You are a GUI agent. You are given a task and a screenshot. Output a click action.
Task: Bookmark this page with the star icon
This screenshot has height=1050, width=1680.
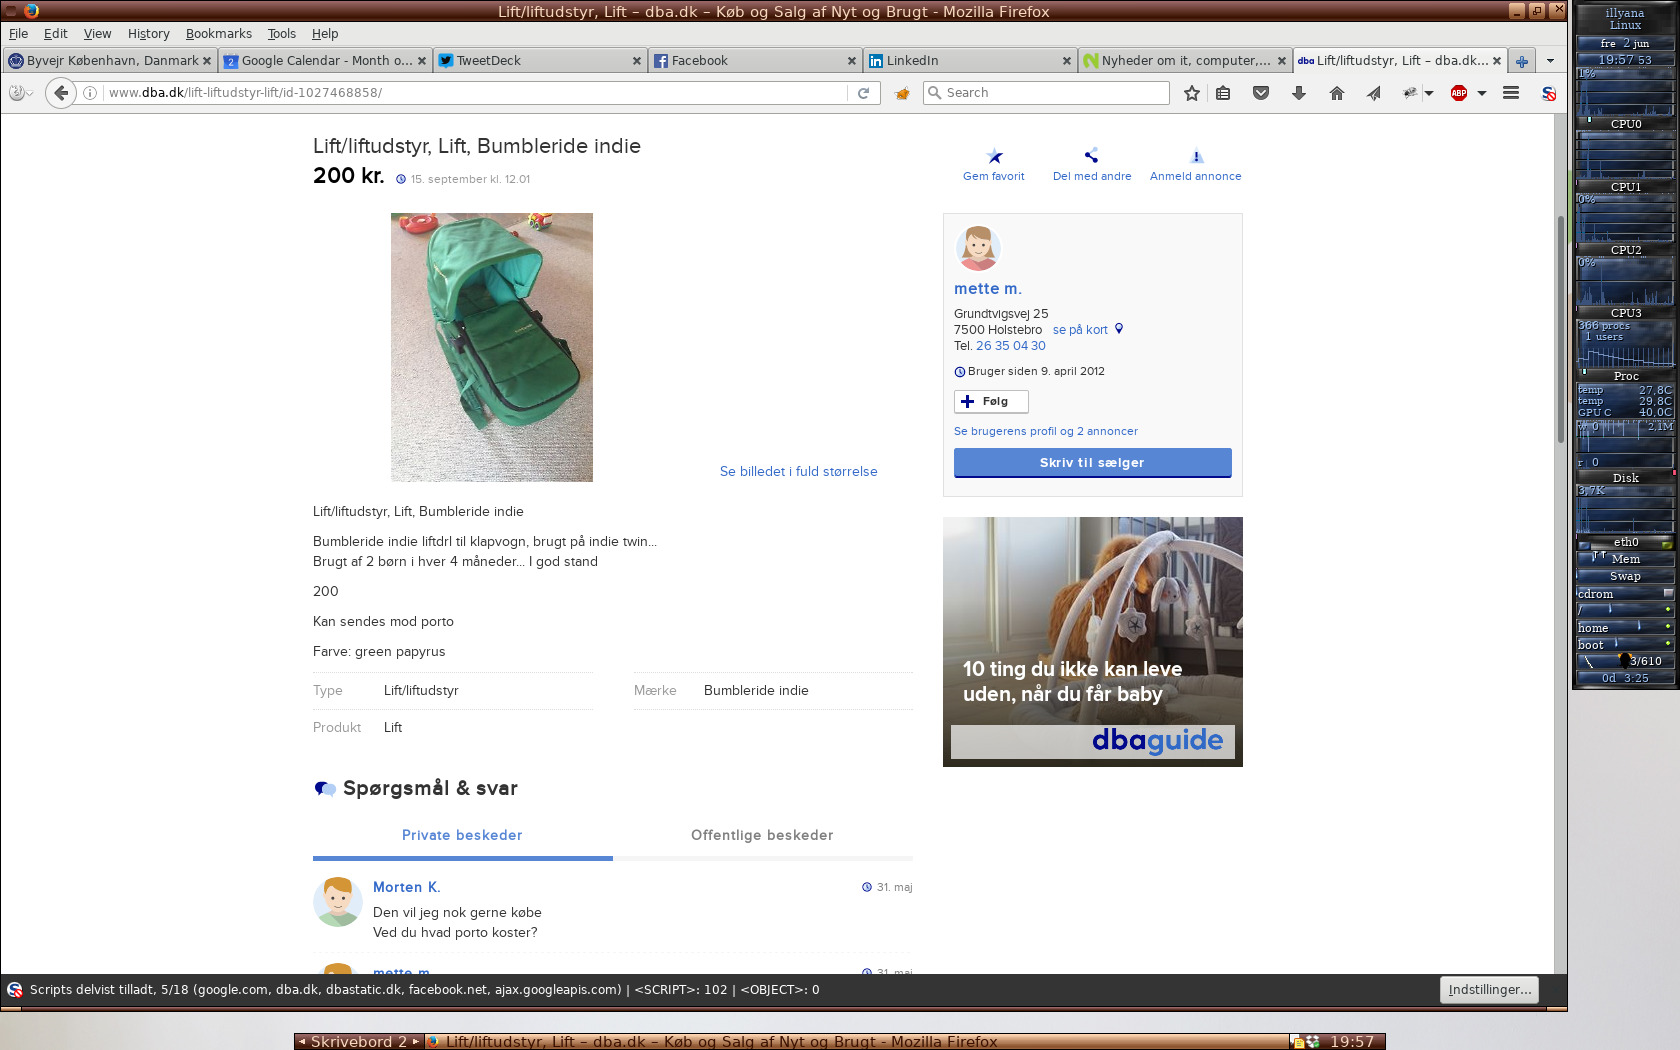point(1191,93)
